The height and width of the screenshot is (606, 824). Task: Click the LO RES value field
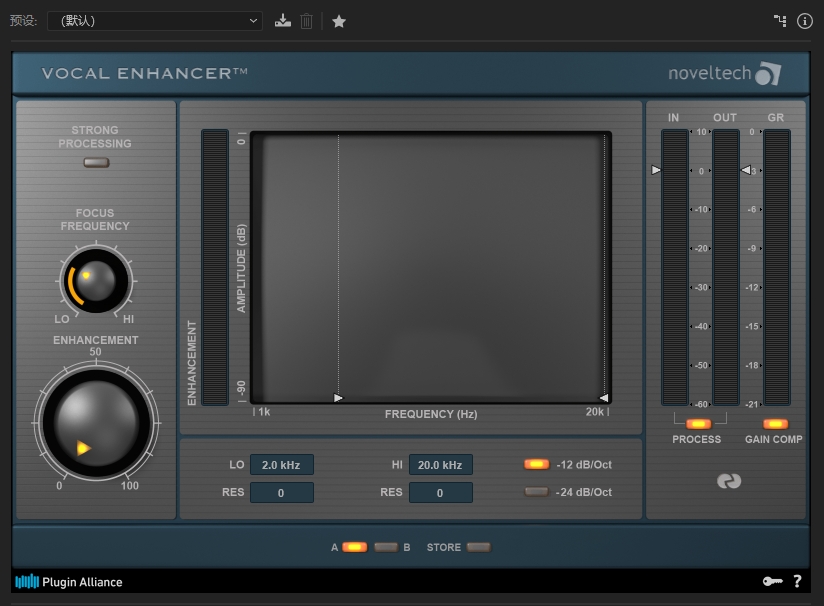point(282,492)
